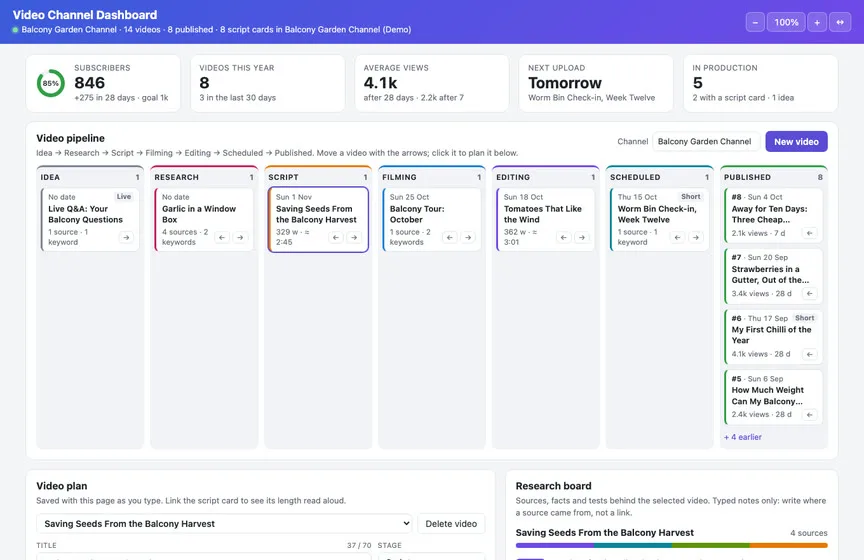
Task: Move Balcony Tour: October card back
Action: [450, 238]
